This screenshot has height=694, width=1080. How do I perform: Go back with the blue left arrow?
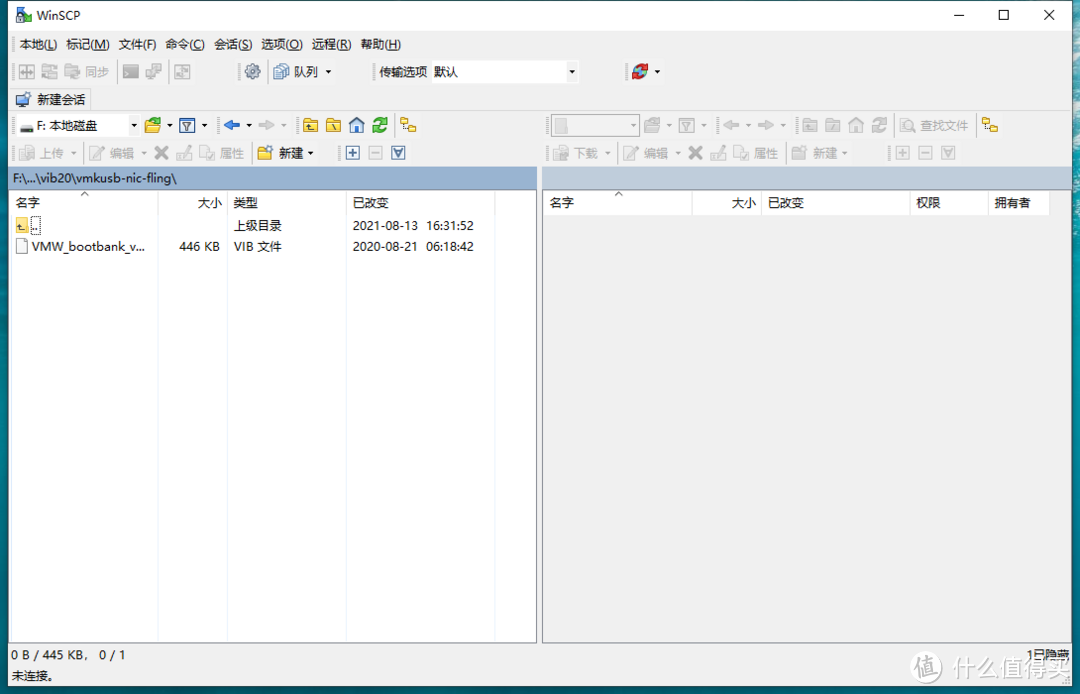coord(232,125)
